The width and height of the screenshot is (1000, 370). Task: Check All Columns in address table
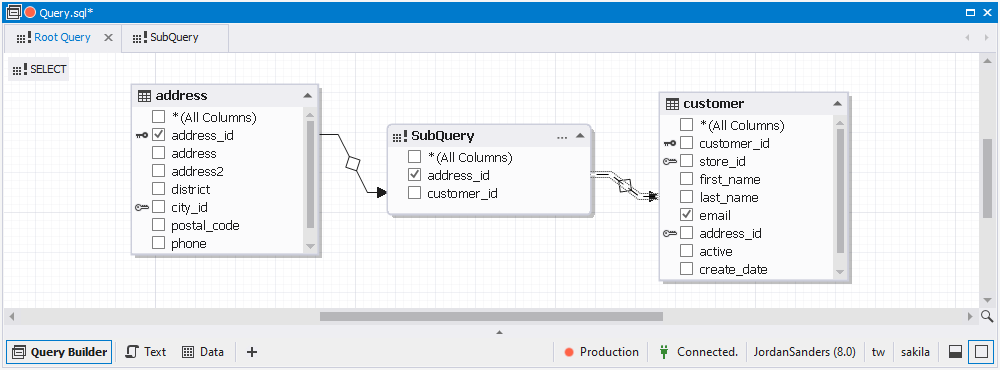click(158, 117)
